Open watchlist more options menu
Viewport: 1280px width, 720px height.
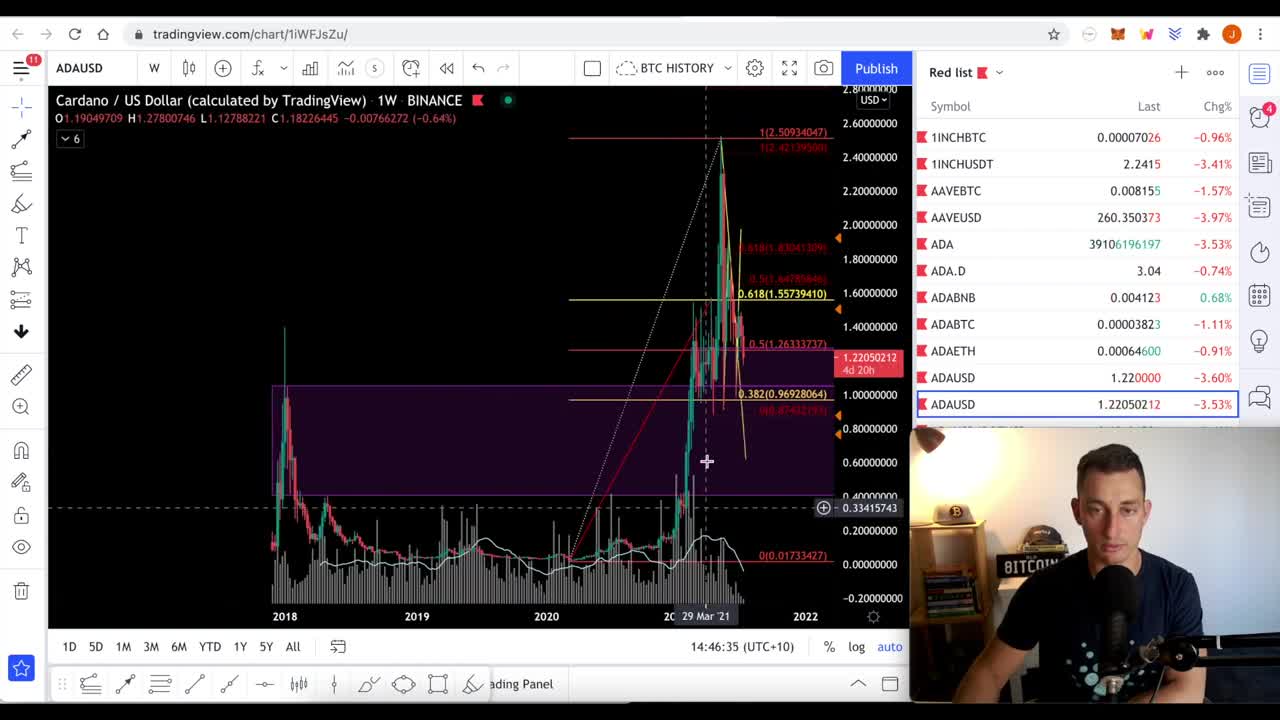[x=1215, y=72]
